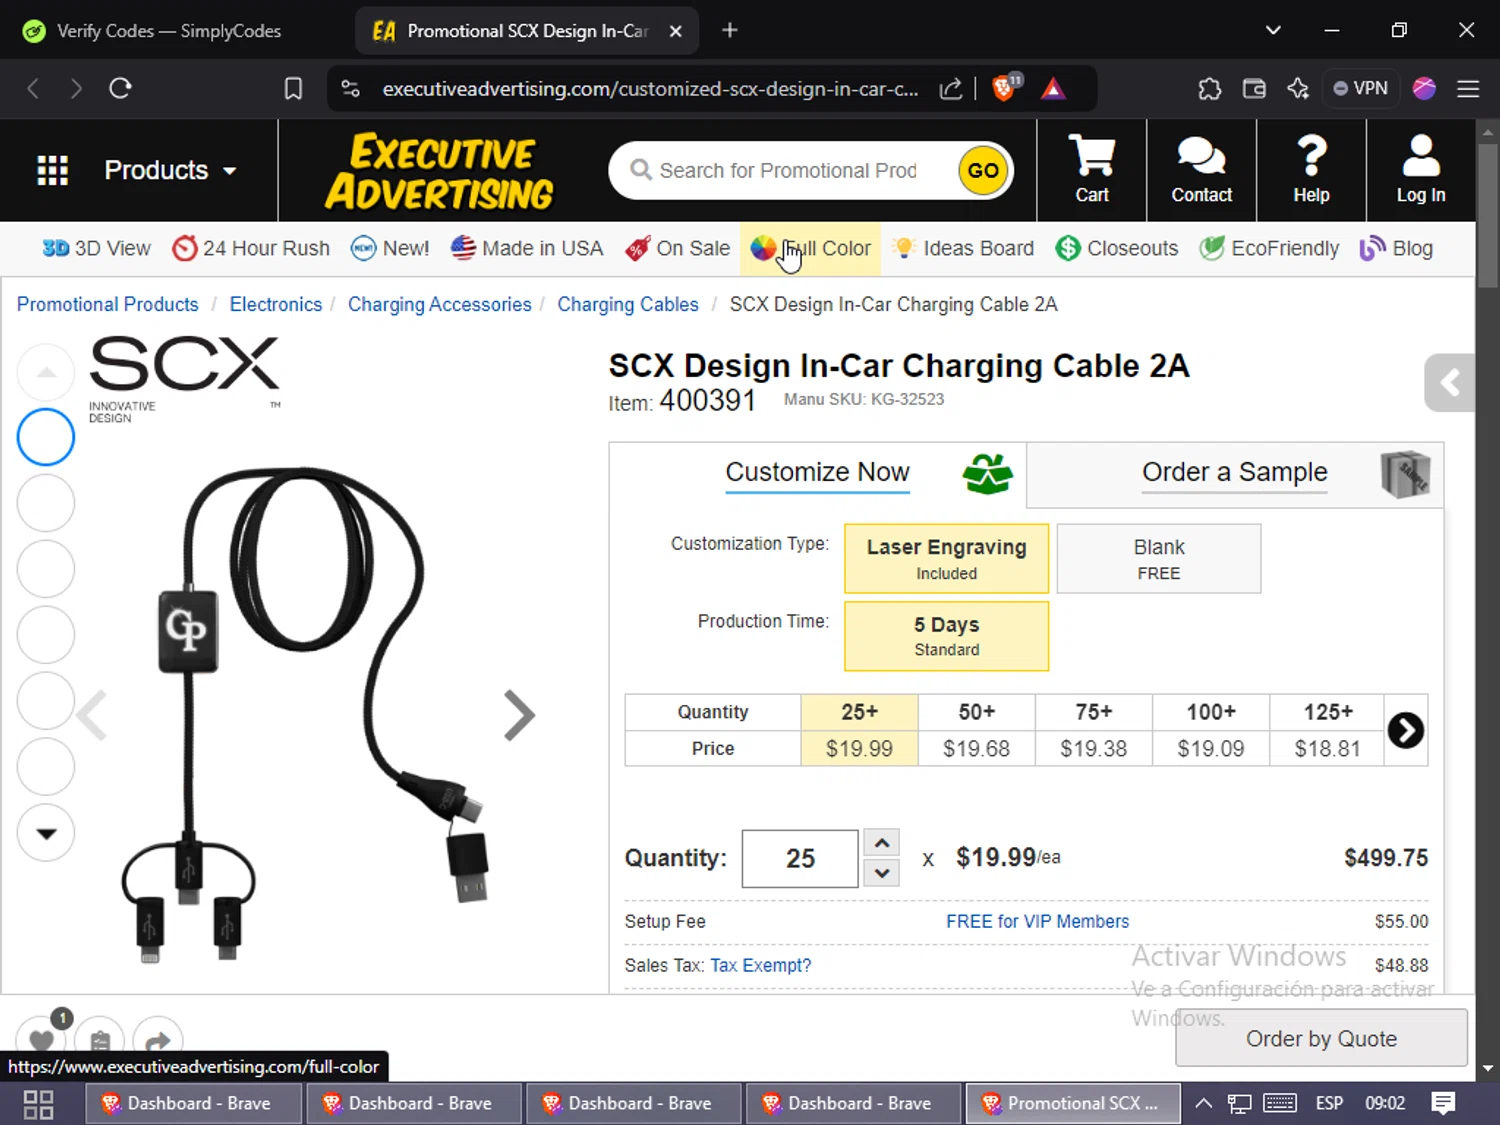Open 3D View category
Viewport: 1500px width, 1125px height.
(96, 248)
